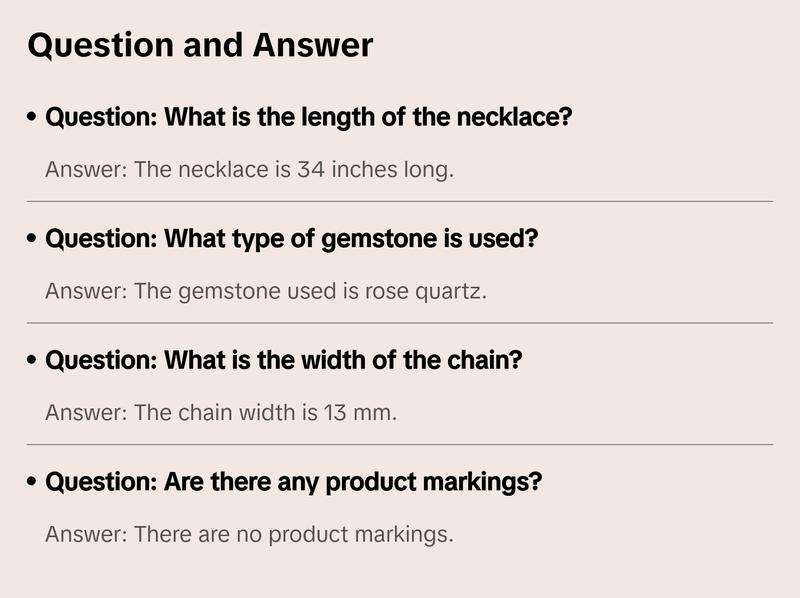Click the bullet beside the chain width question

[x=33, y=361]
